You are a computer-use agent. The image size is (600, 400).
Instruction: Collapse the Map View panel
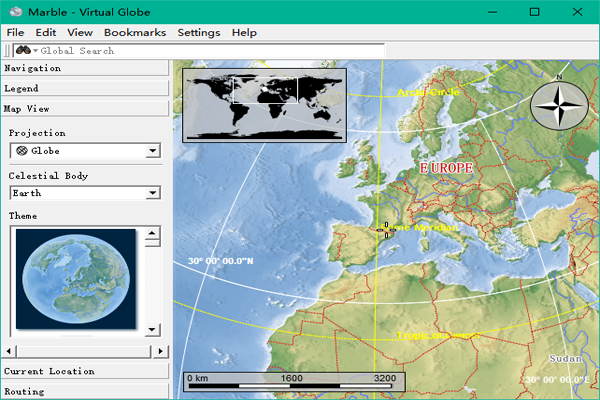[85, 109]
